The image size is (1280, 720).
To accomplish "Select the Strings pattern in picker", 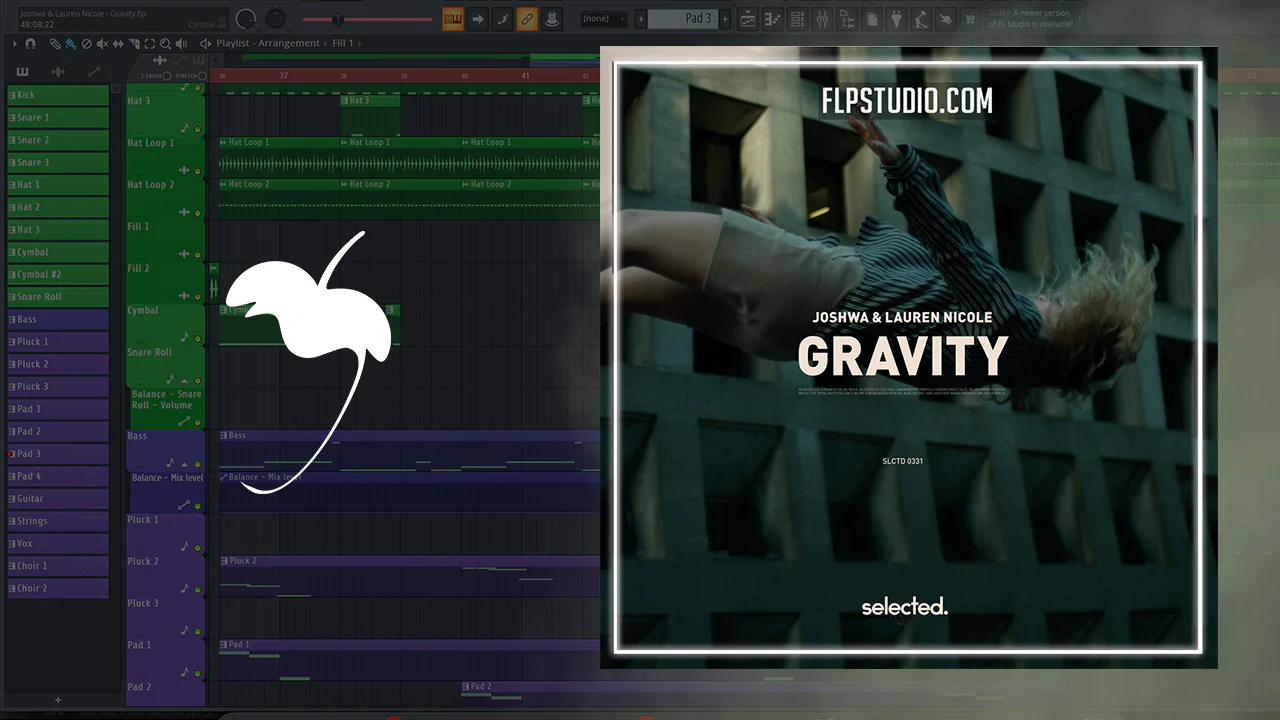I will (58, 521).
